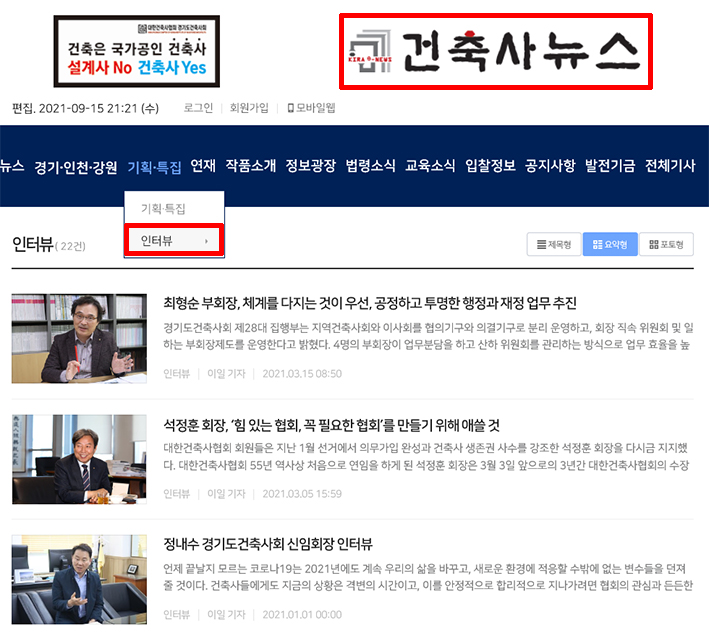Click the mobile phone icon beside 모바일웹
The image size is (709, 636).
pos(291,108)
